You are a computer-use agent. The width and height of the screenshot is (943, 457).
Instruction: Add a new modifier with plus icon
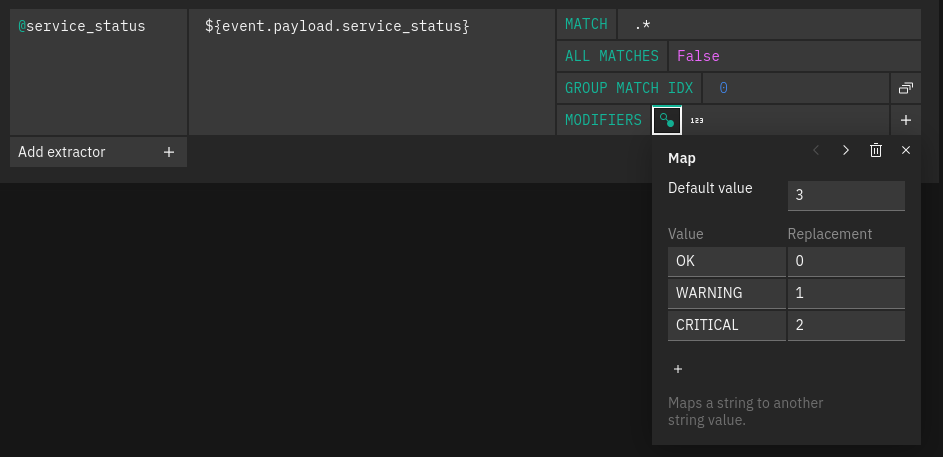905,120
